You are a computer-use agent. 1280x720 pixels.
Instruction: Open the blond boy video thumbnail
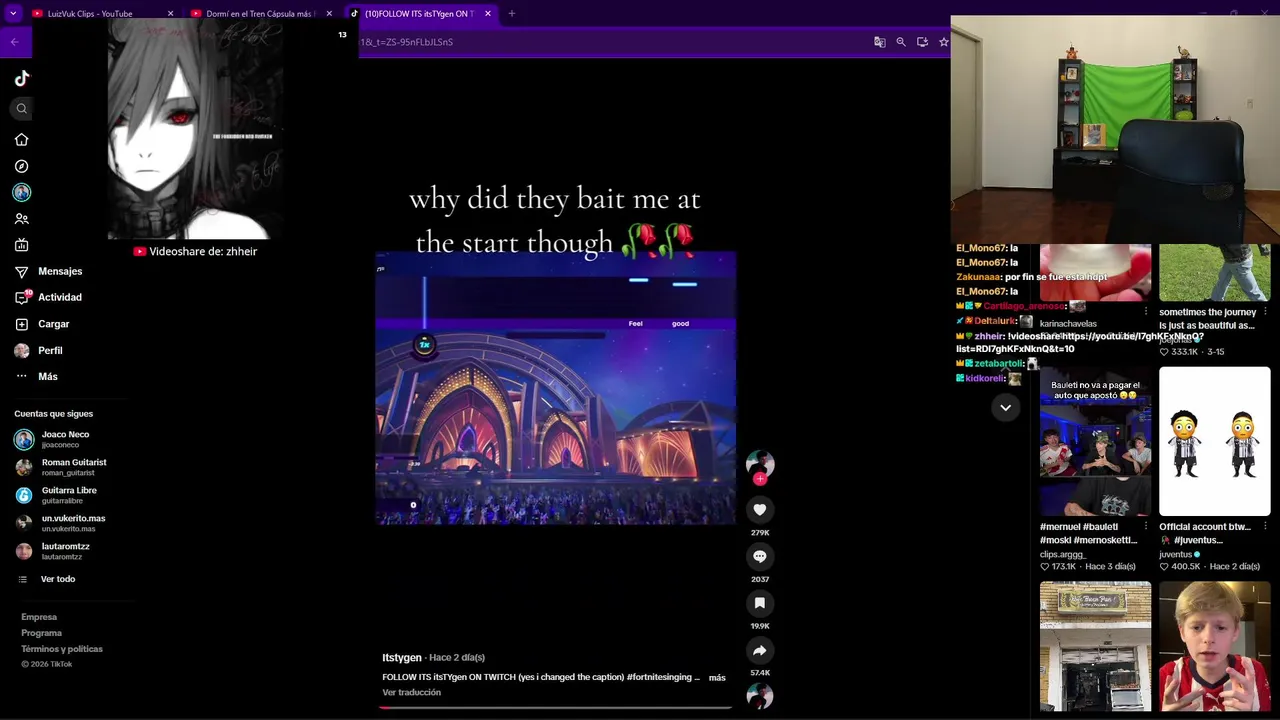click(1214, 646)
